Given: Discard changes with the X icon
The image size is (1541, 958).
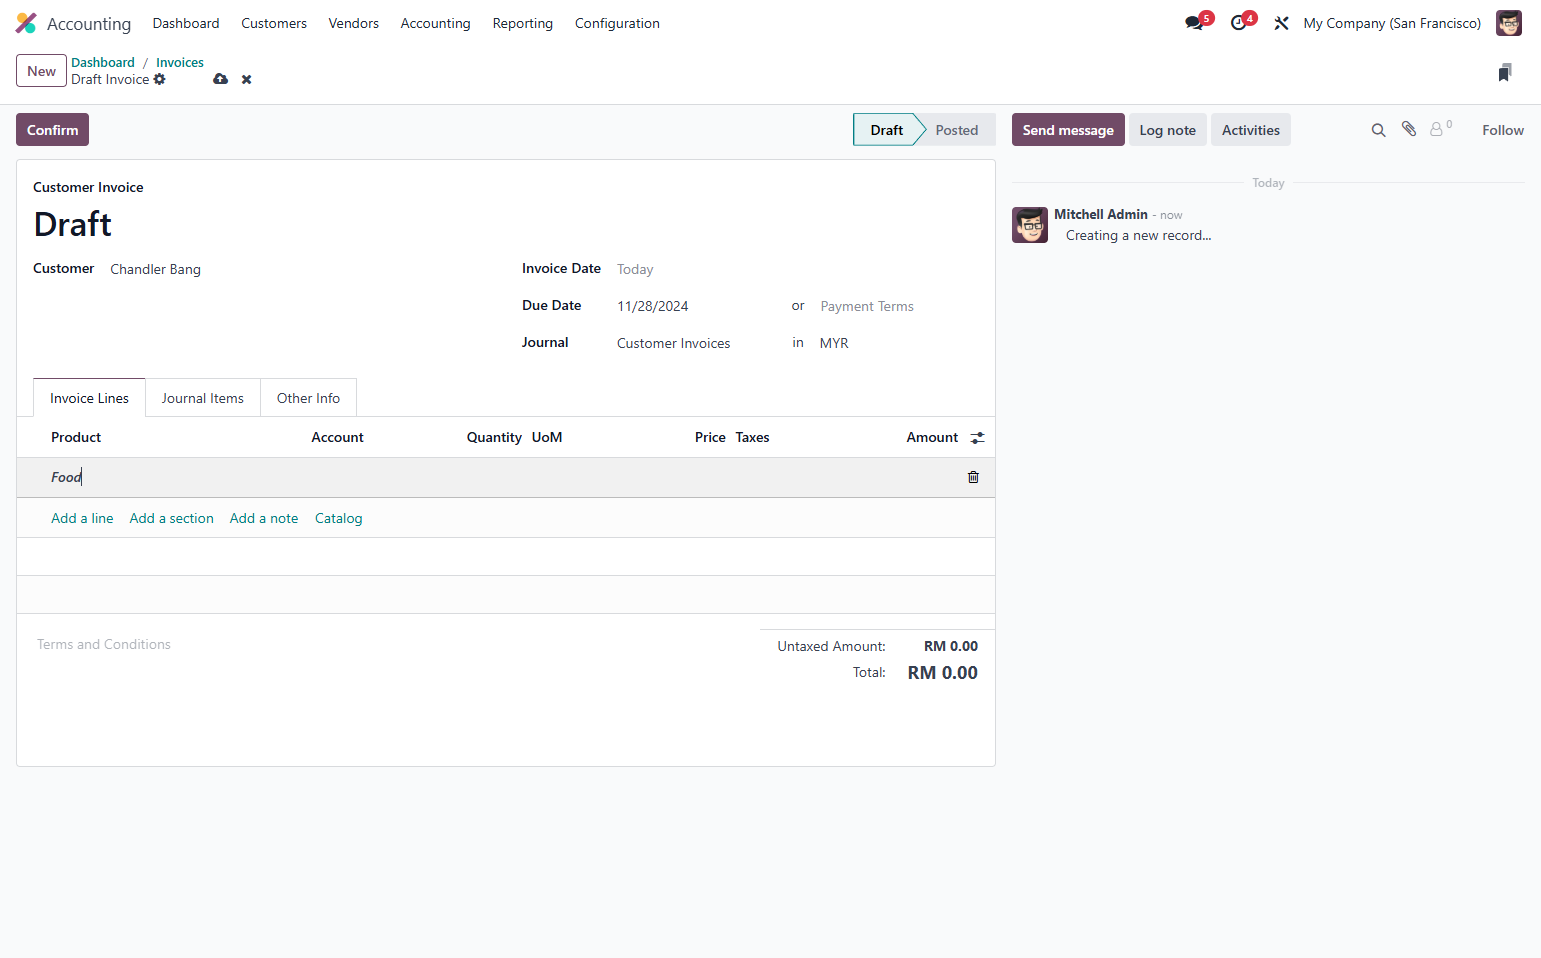Looking at the screenshot, I should pyautogui.click(x=246, y=79).
